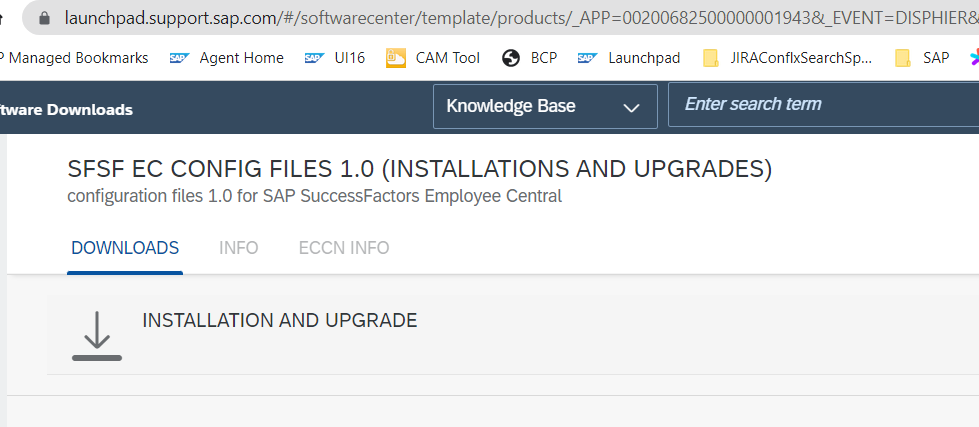Open the BCP globe bookmark
This screenshot has height=427, width=979.
(511, 58)
